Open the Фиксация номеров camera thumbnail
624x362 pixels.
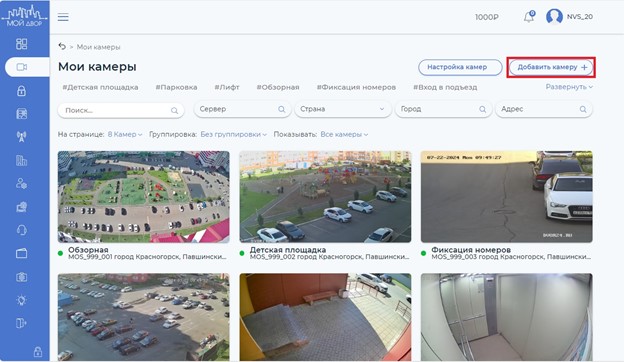tap(507, 197)
